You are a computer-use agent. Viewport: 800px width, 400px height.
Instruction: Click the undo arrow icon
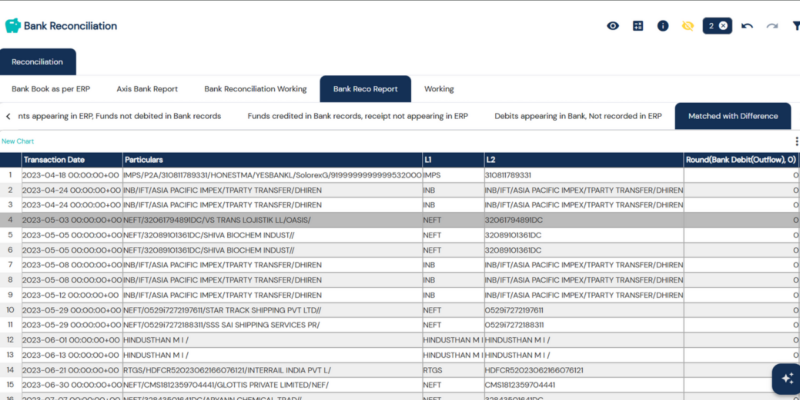coord(747,26)
